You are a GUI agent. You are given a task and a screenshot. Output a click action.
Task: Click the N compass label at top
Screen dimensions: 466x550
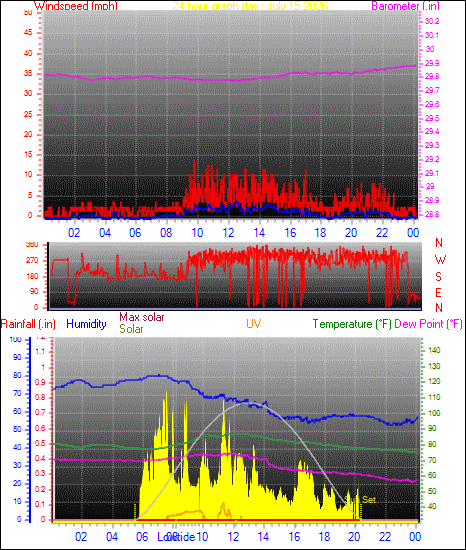pyautogui.click(x=439, y=243)
